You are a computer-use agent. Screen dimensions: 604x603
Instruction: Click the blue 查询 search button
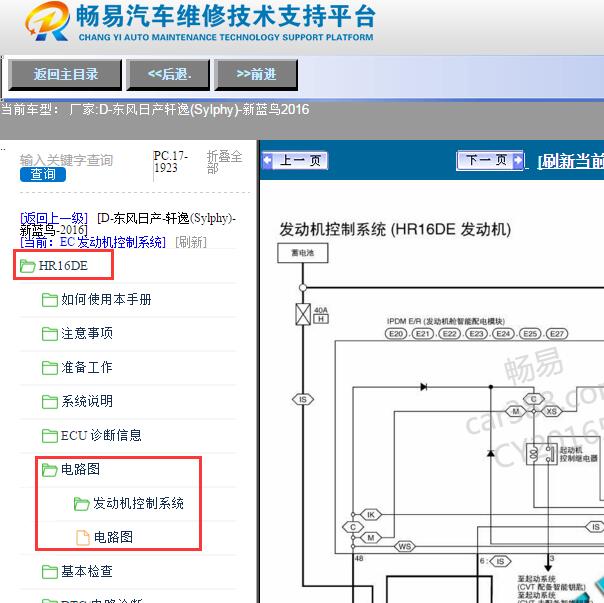tap(43, 175)
